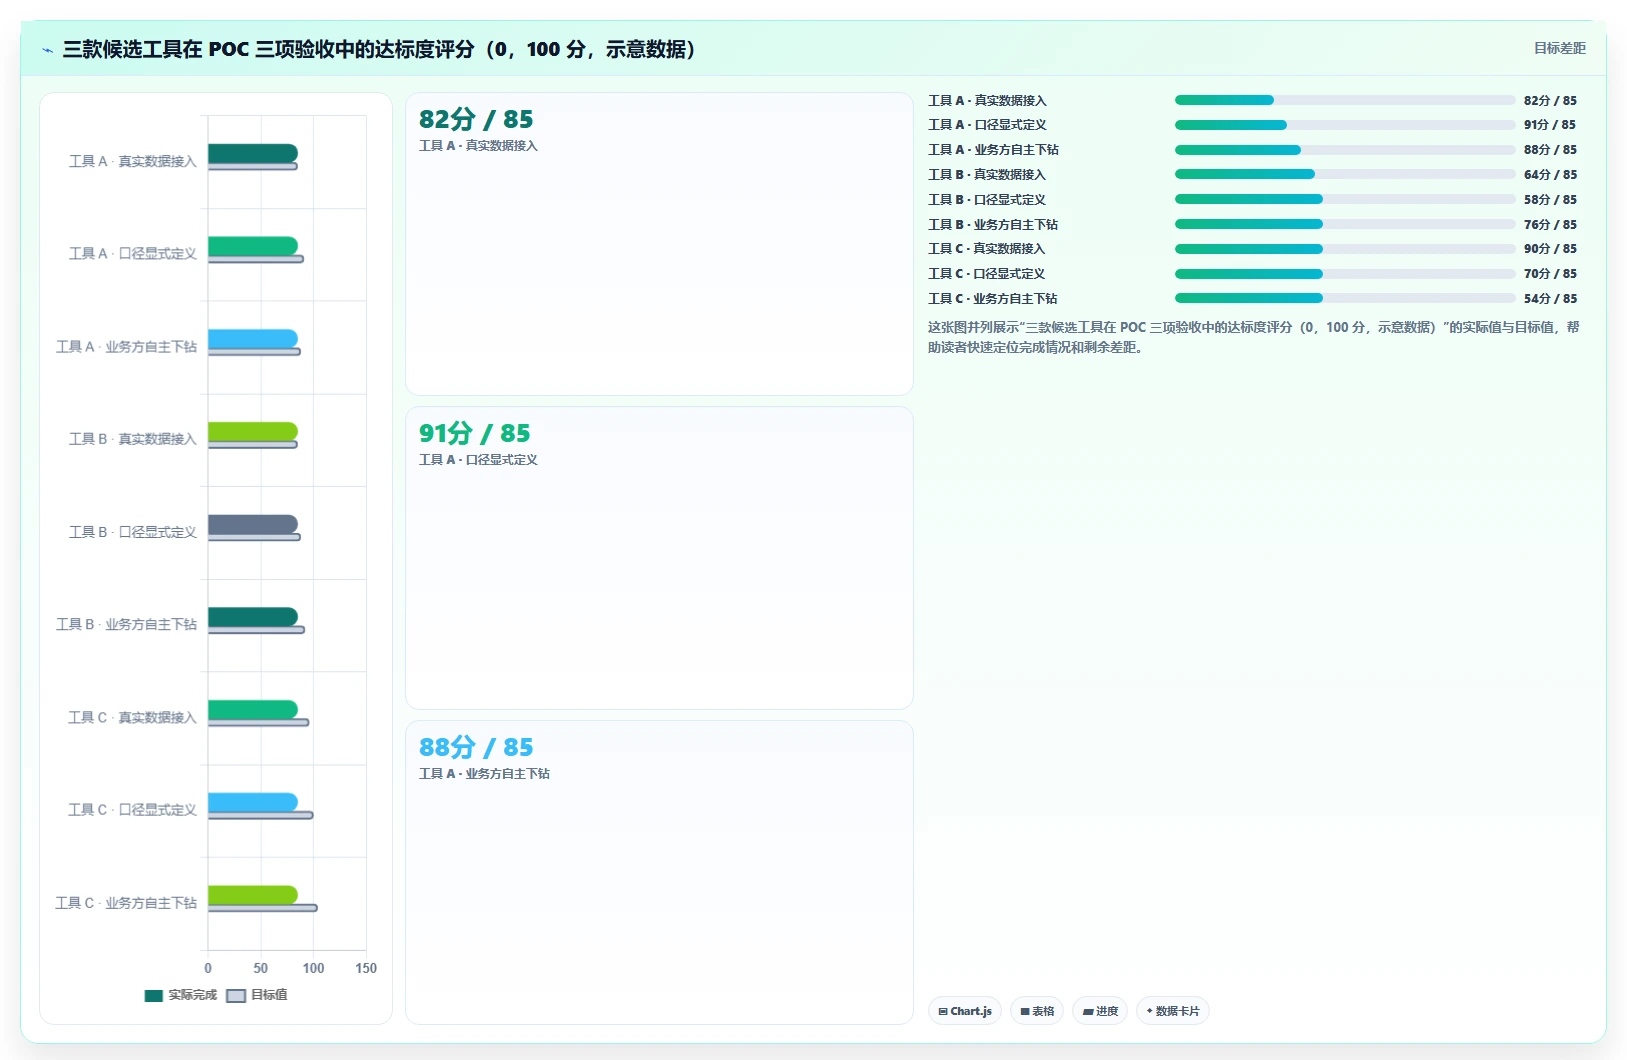Click the green actual bar for 工具 C · 真实数据接入
This screenshot has width=1627, height=1060.
pos(253,710)
